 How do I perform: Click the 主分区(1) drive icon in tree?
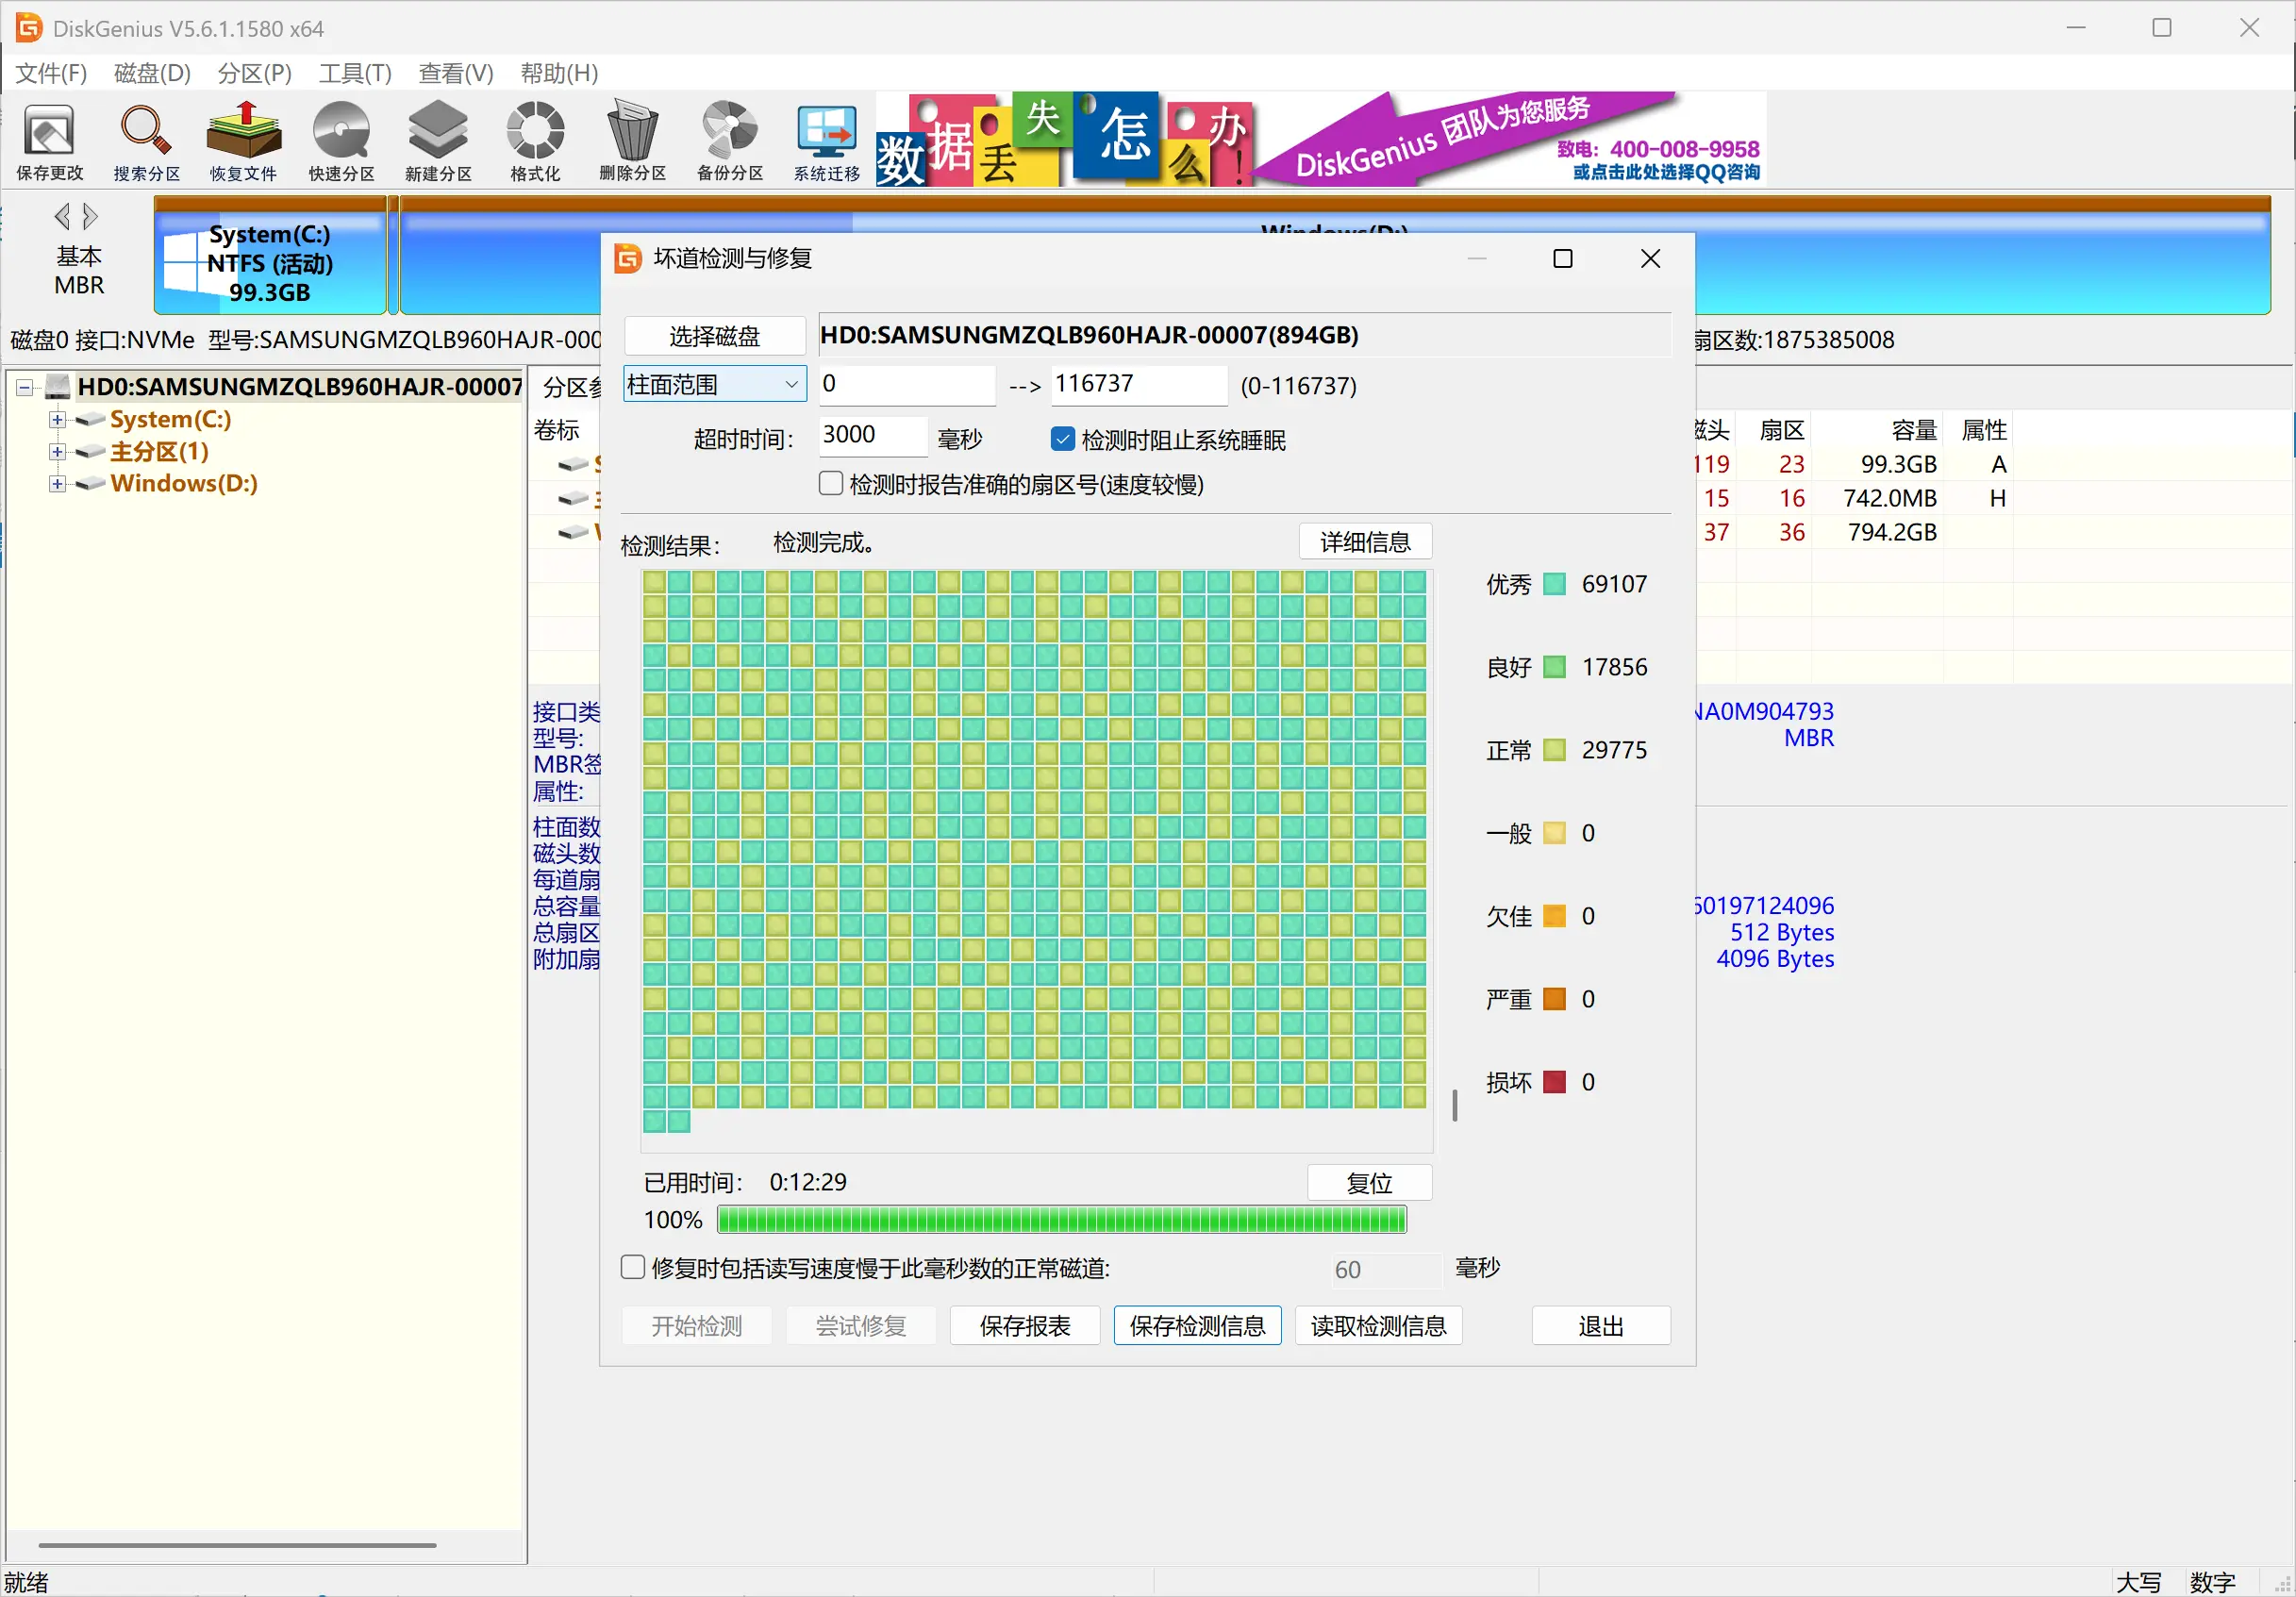tap(90, 451)
